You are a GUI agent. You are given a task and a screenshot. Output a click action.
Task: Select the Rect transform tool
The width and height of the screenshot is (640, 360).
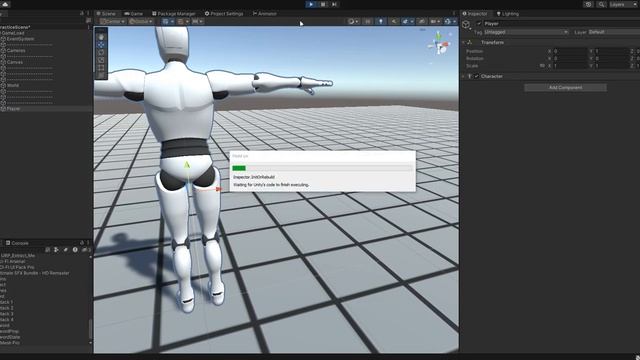pyautogui.click(x=101, y=68)
